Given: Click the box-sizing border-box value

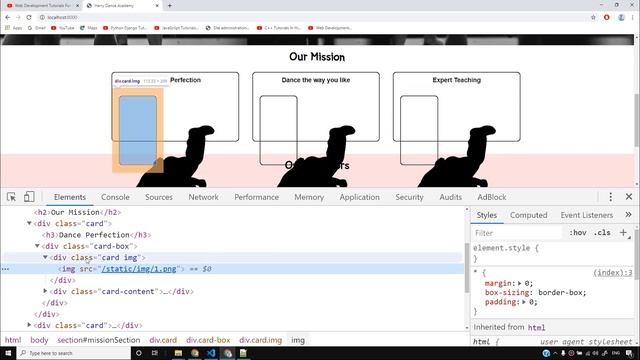Looking at the screenshot, I should [561, 293].
